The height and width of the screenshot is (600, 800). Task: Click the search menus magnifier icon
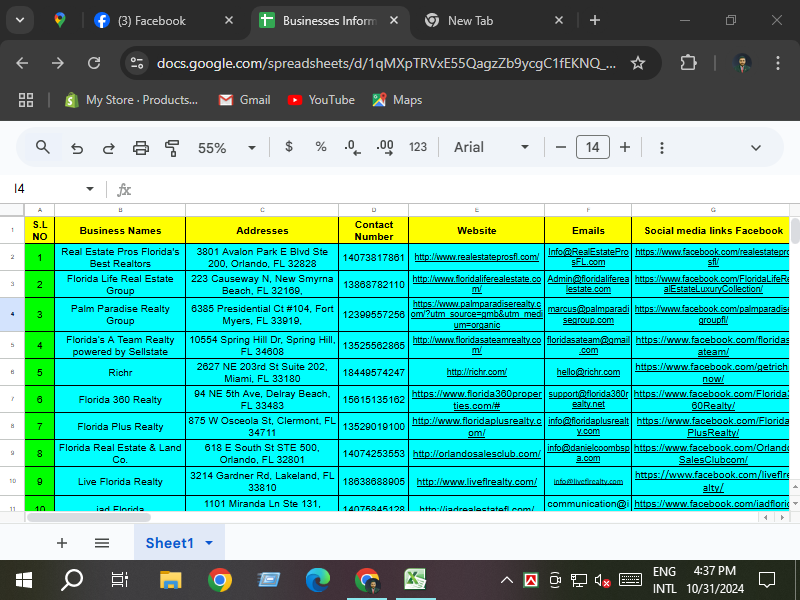[43, 147]
